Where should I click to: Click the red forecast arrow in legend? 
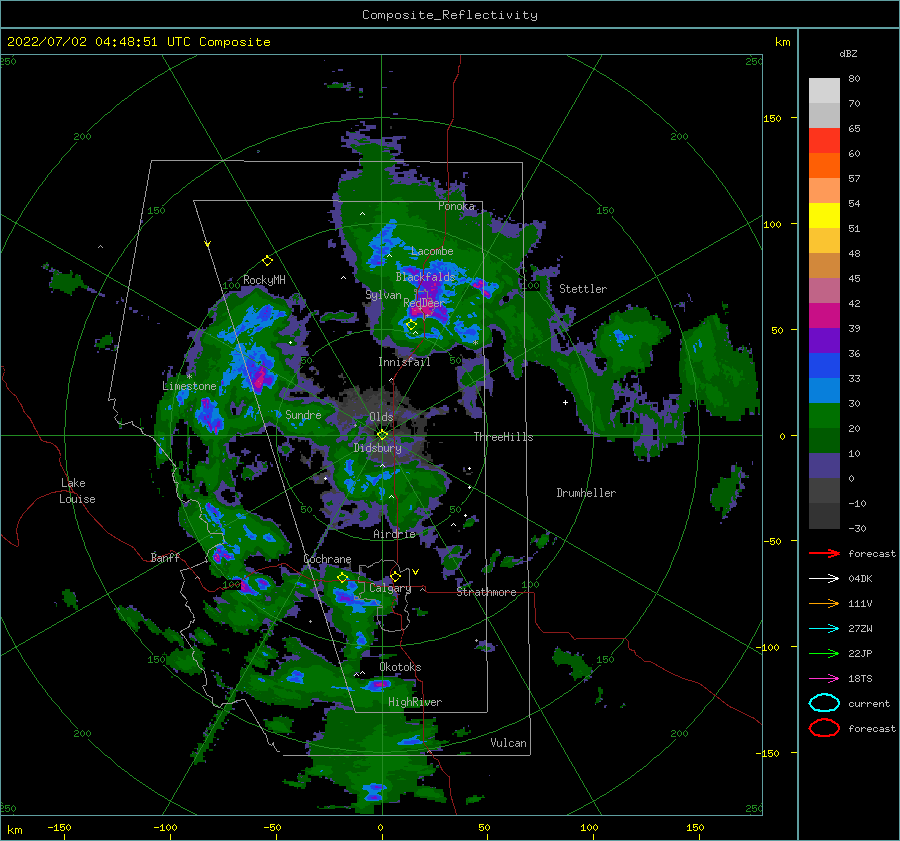click(824, 553)
